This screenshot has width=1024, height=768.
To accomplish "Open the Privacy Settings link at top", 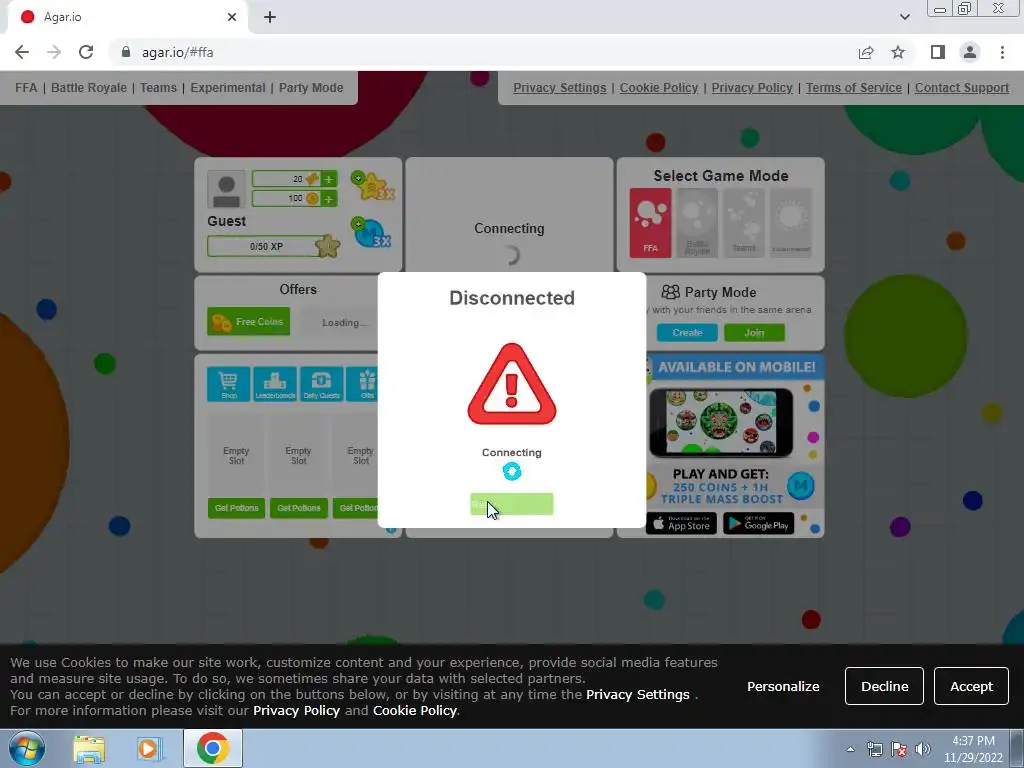I will [560, 88].
